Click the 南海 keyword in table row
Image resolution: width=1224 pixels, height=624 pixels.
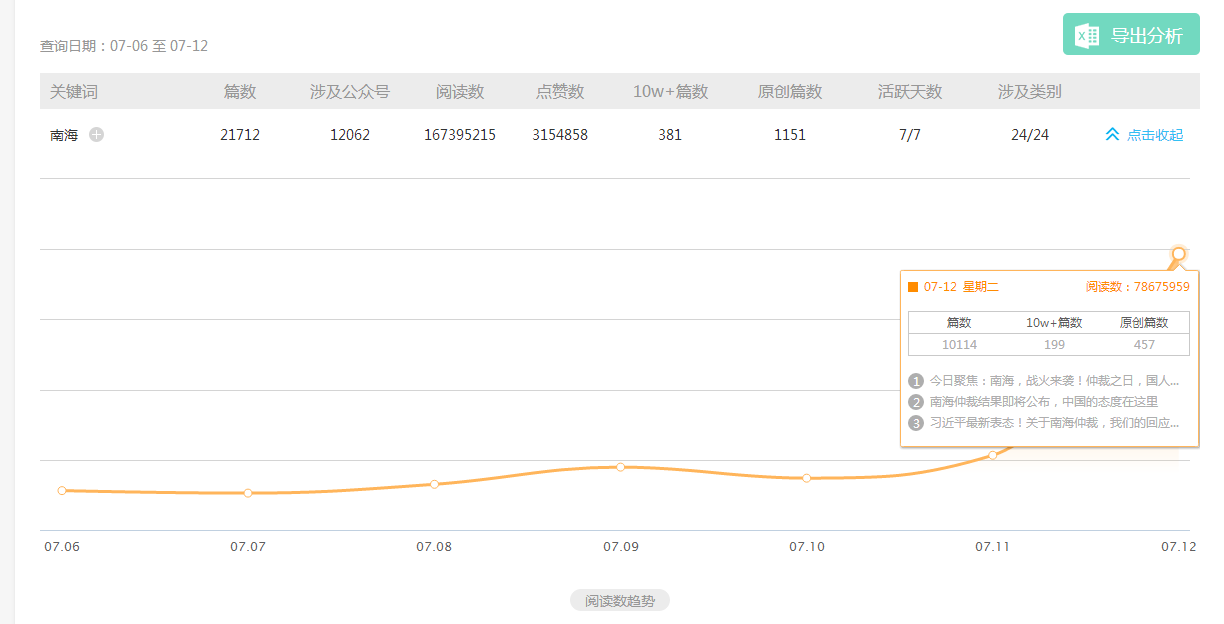pyautogui.click(x=64, y=135)
